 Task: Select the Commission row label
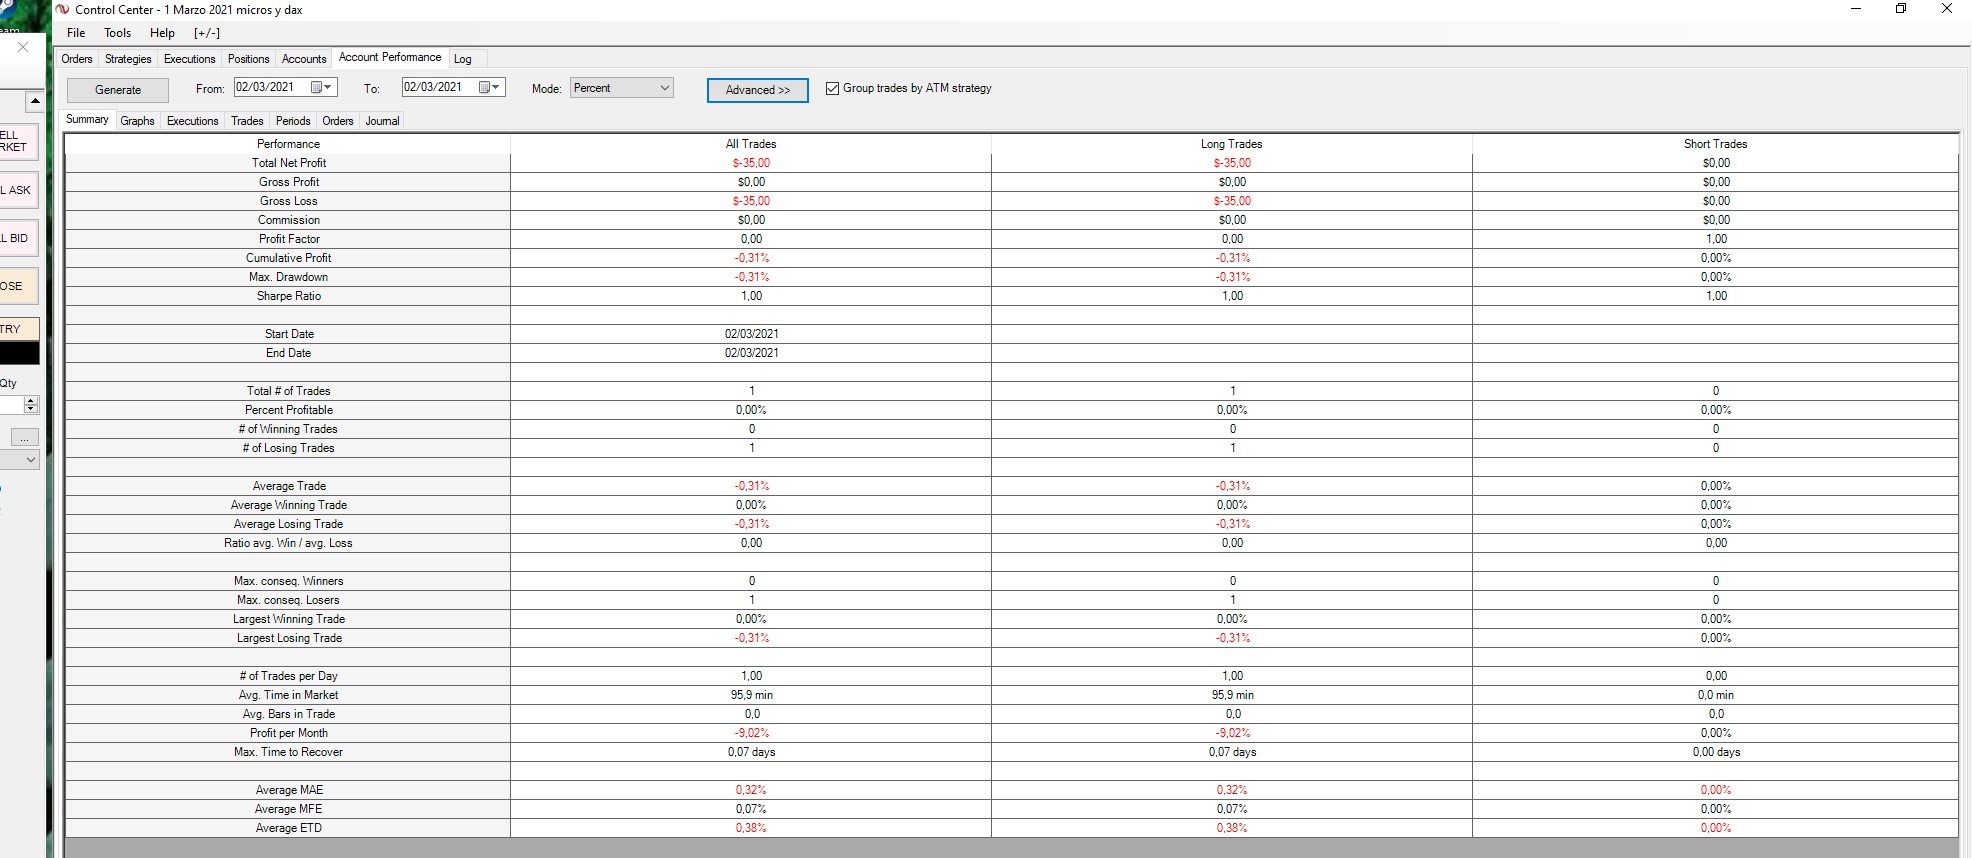(289, 220)
